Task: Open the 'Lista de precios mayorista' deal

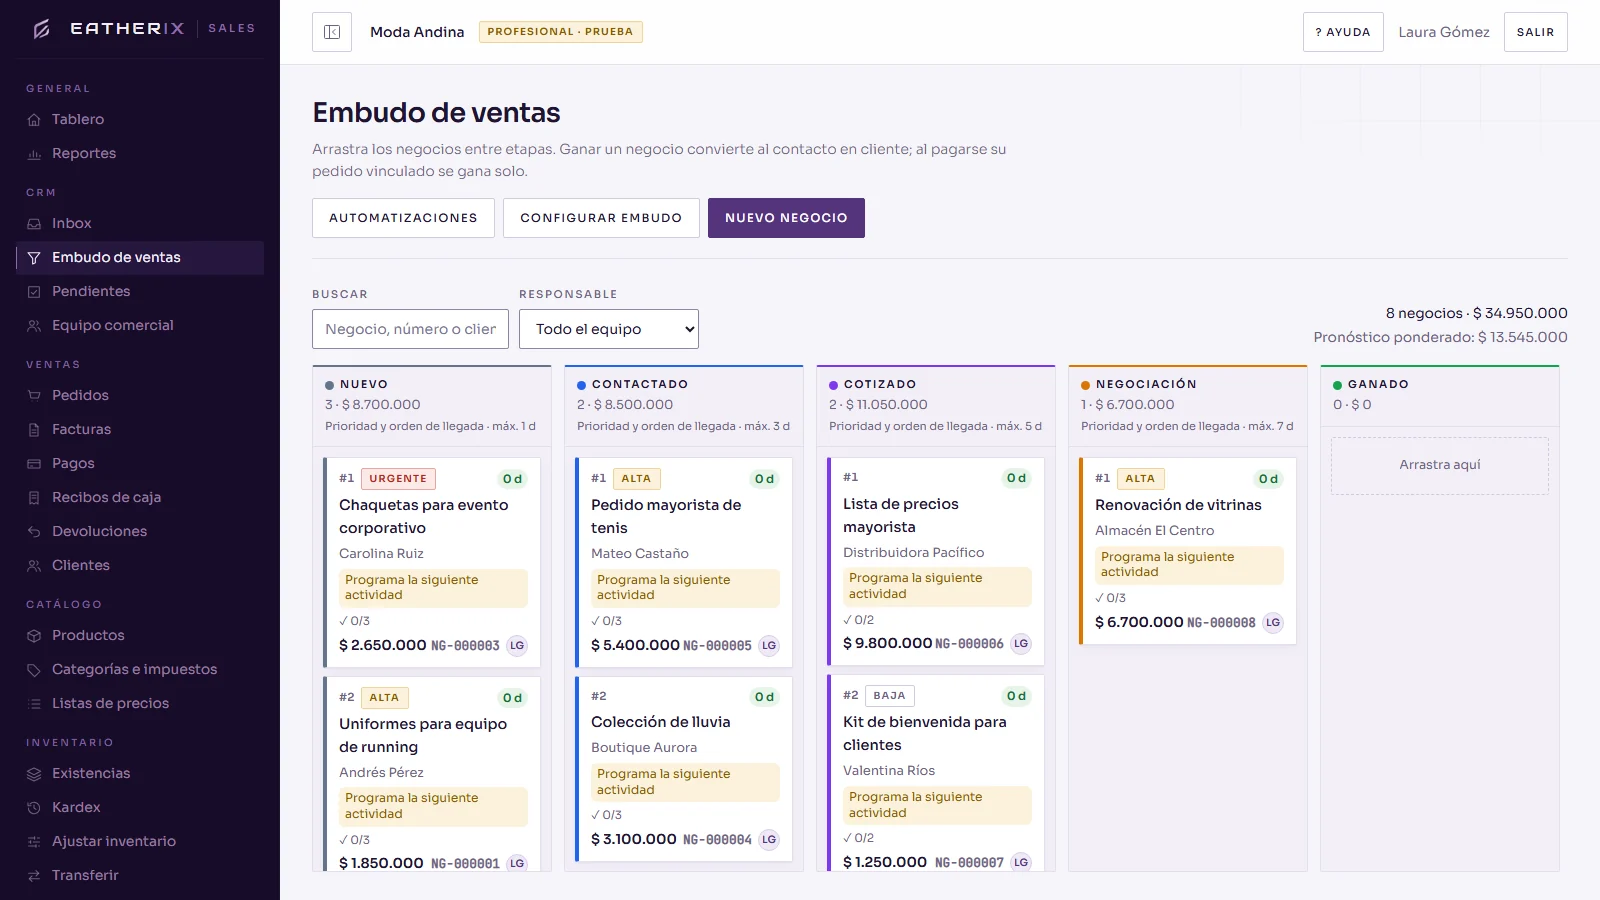Action: point(935,561)
